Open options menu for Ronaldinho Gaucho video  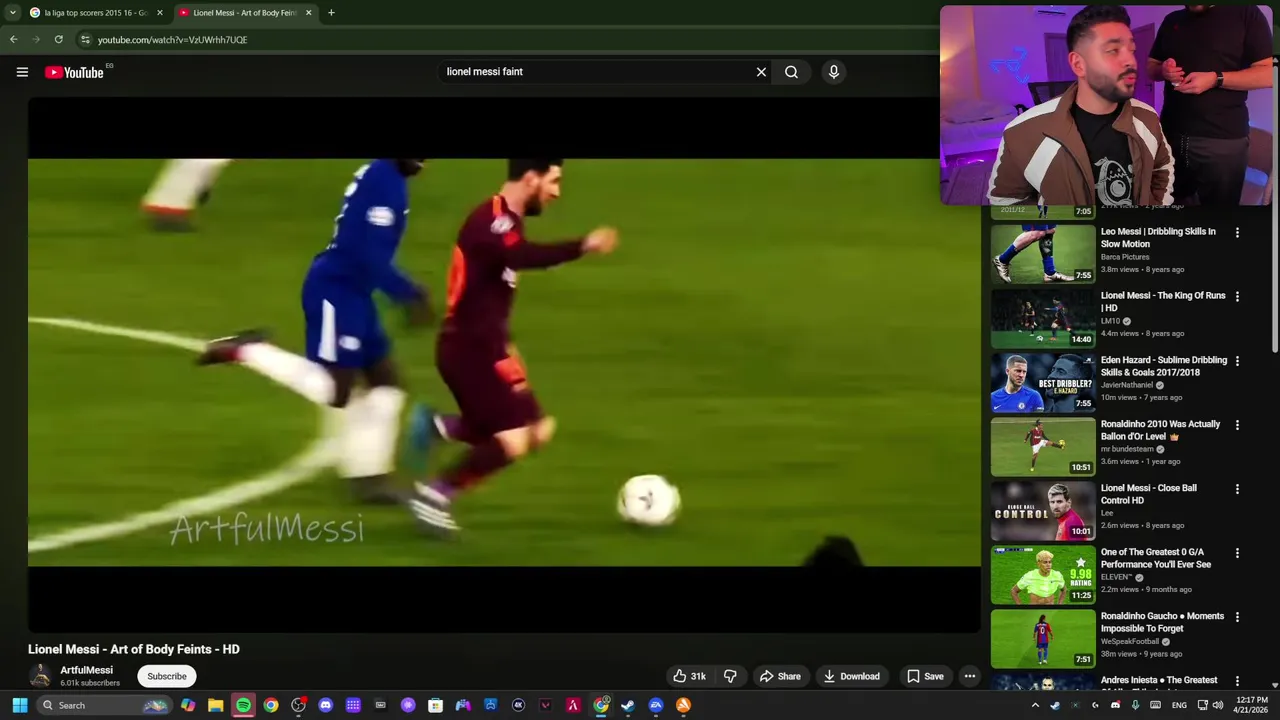tap(1237, 617)
